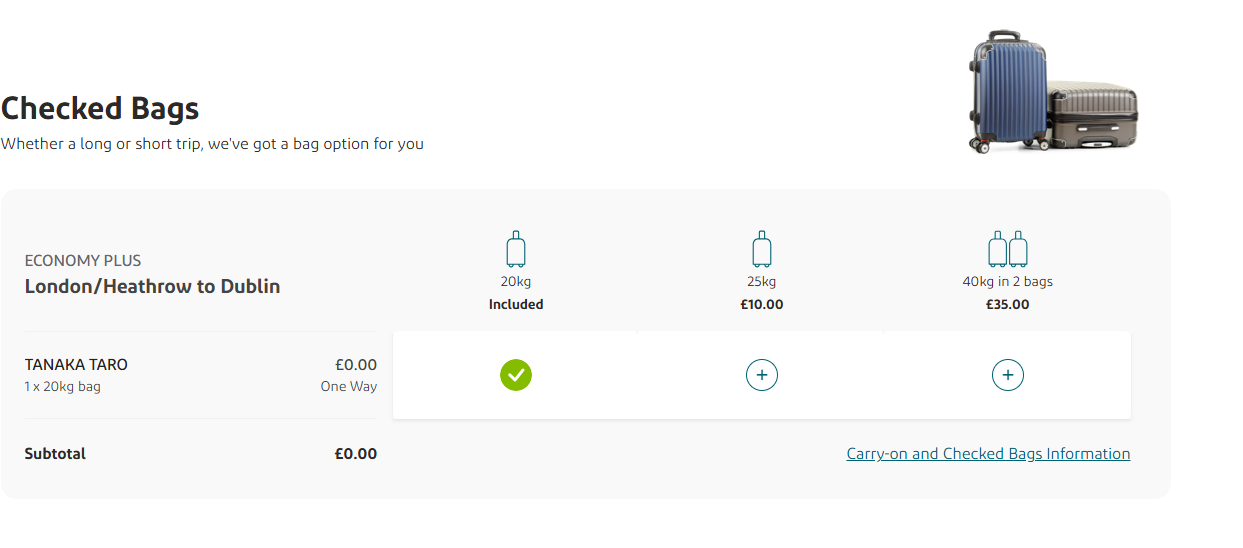This screenshot has width=1243, height=548.
Task: Select the £35.00 price label
Action: (1008, 304)
